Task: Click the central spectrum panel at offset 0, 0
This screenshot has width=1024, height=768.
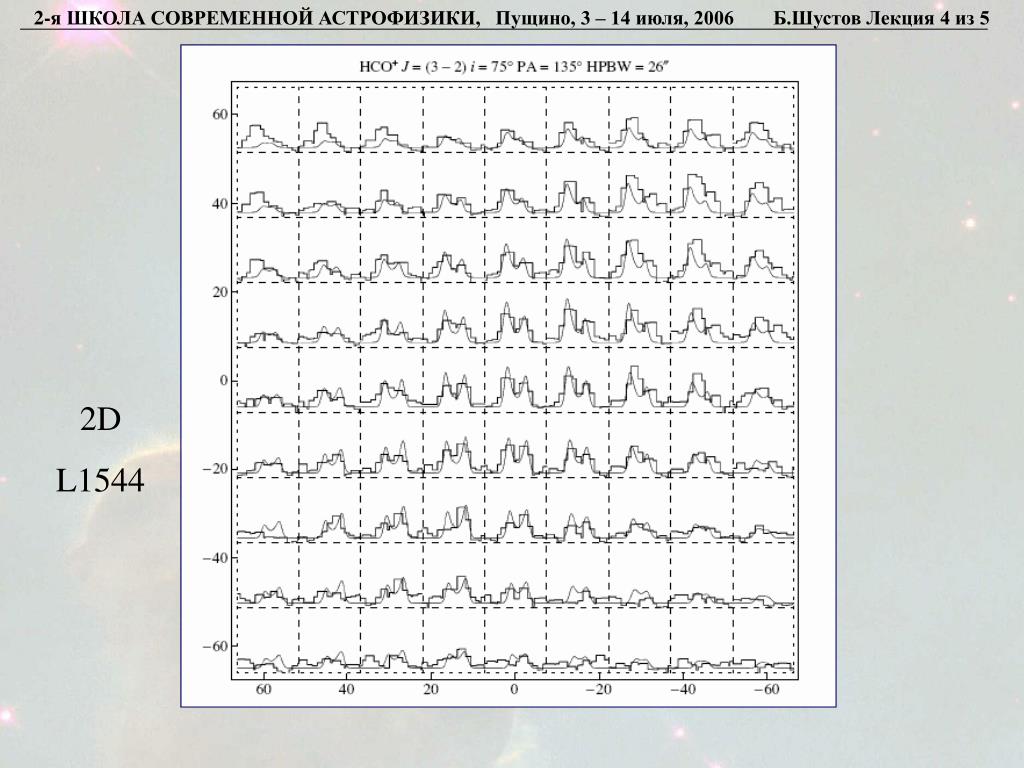Action: point(515,379)
